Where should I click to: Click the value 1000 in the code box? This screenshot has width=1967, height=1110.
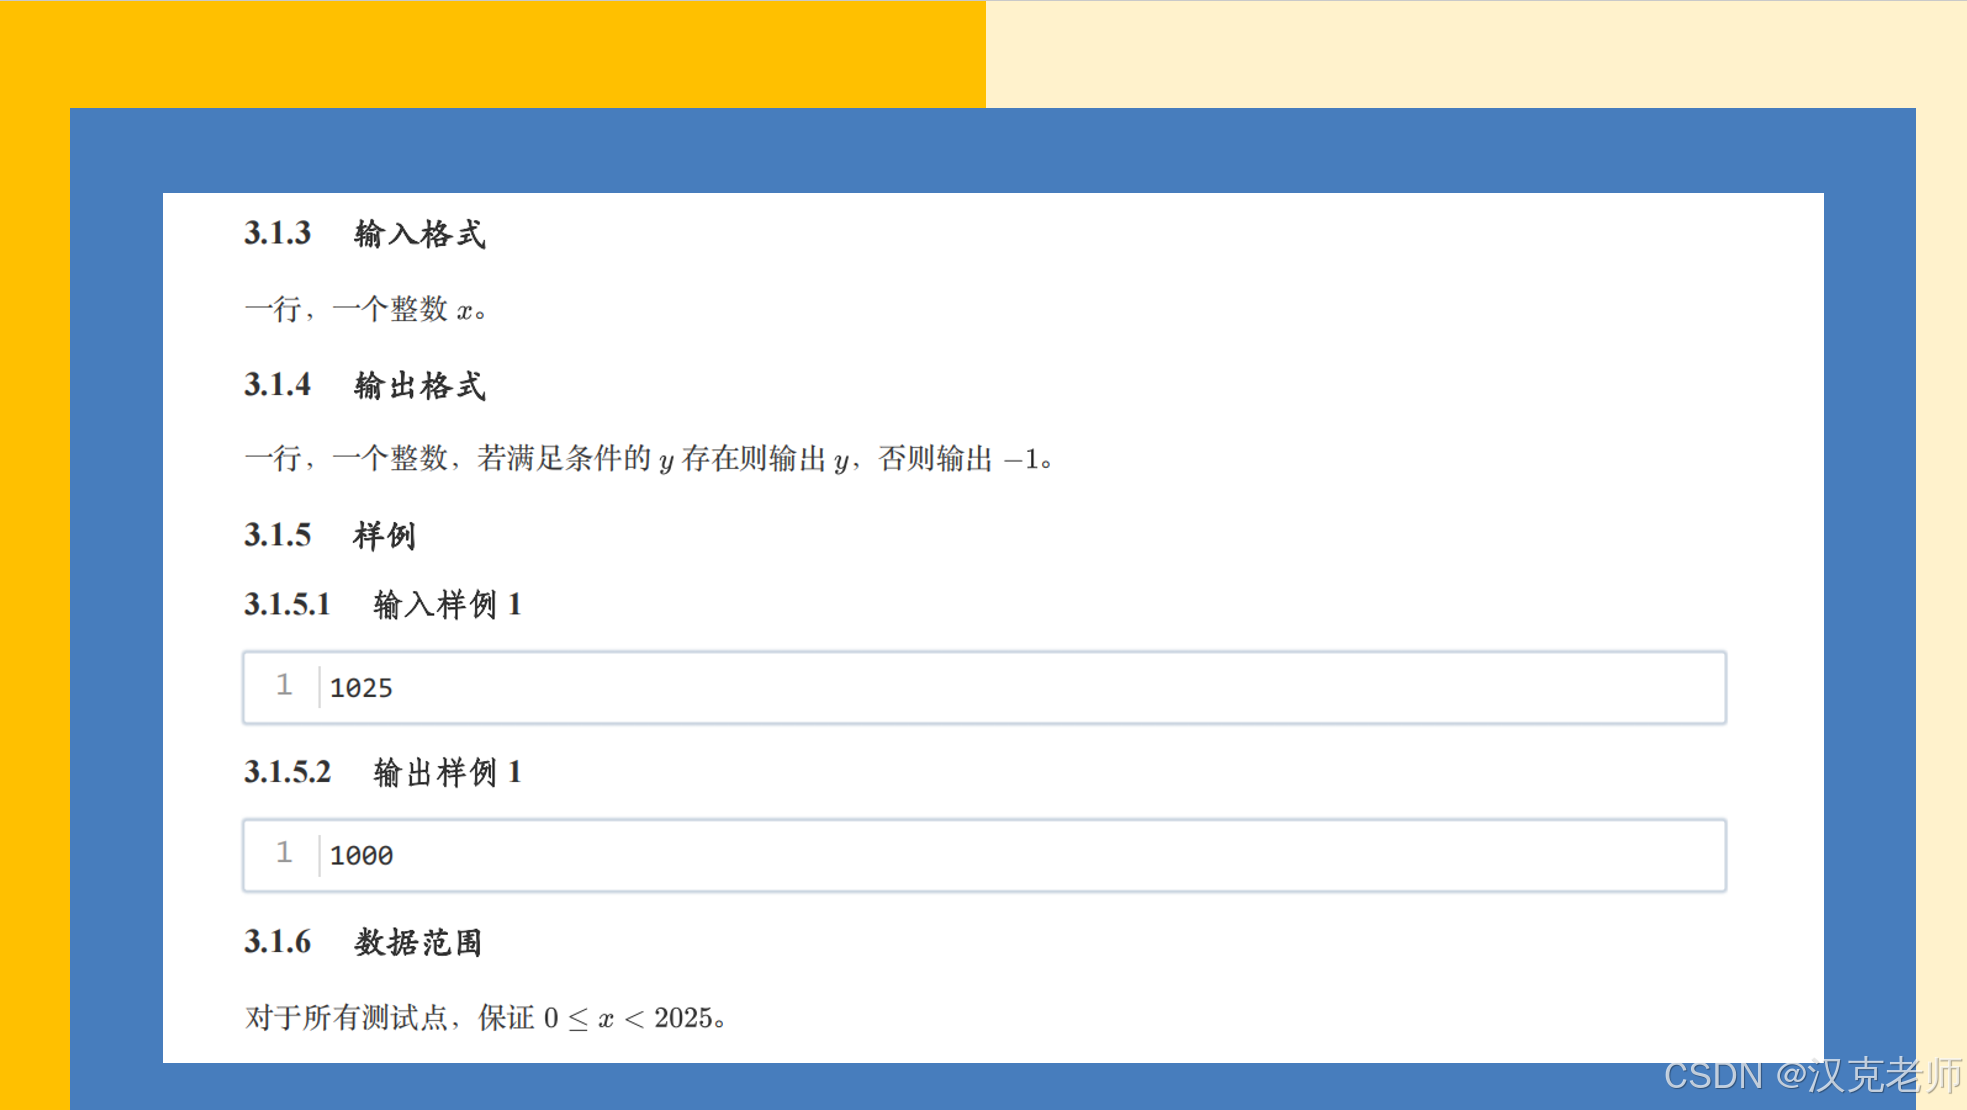[361, 856]
